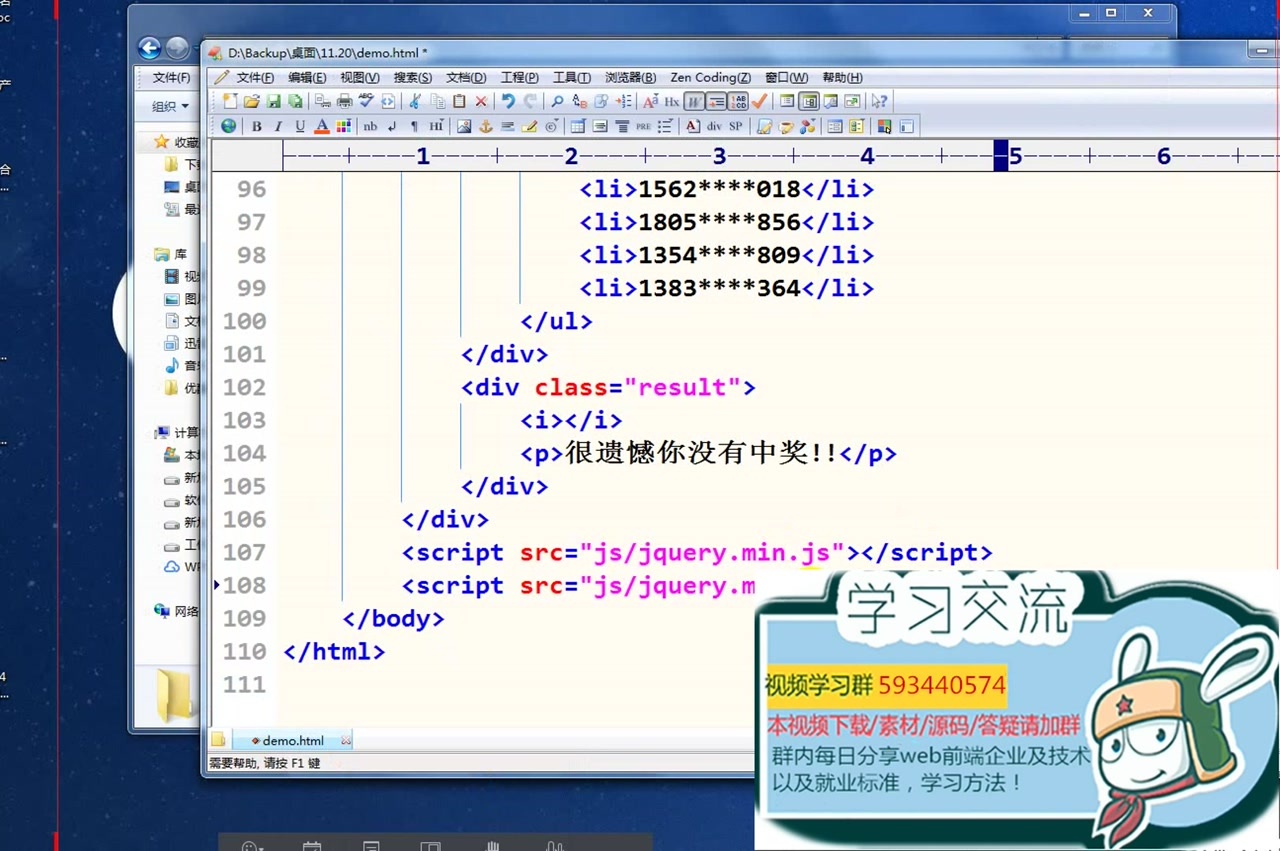The width and height of the screenshot is (1280, 851).
Task: Open the 工程(P) menu
Action: (x=520, y=77)
